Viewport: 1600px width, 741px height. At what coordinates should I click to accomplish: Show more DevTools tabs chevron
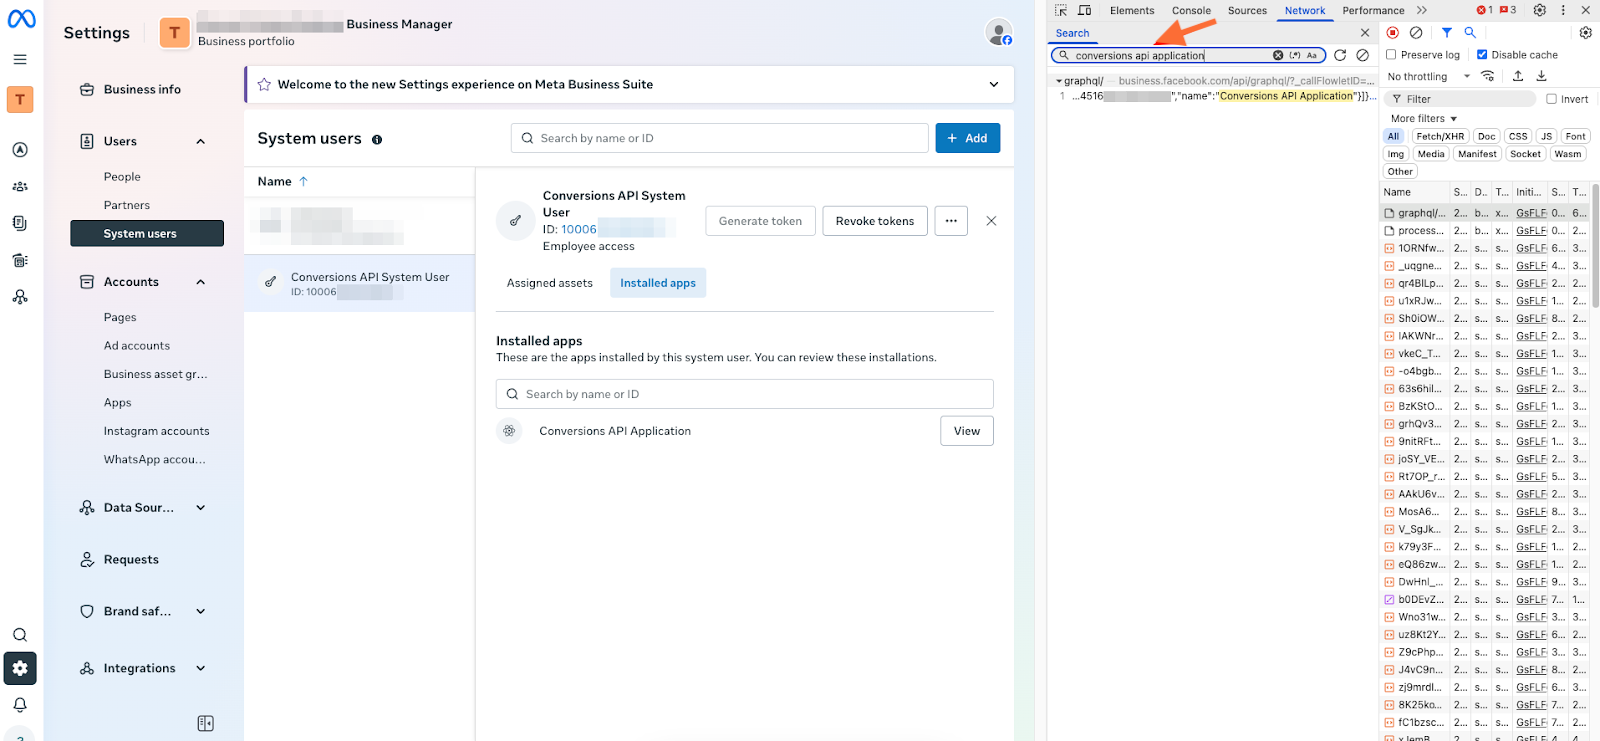click(x=1422, y=10)
